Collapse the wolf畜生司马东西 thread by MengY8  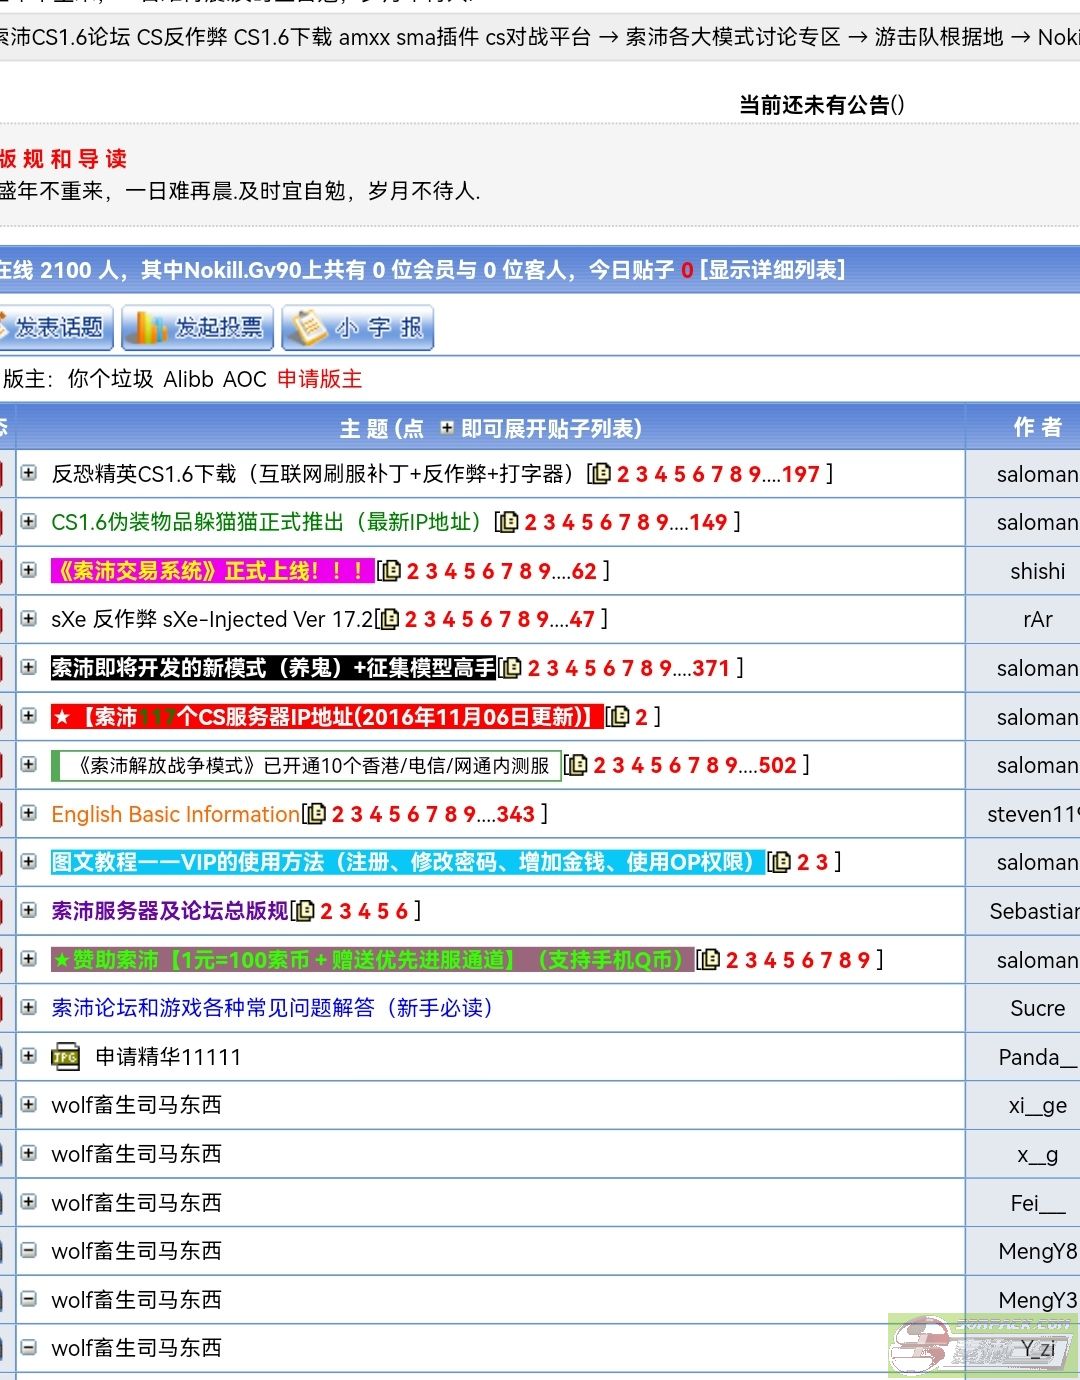[29, 1250]
